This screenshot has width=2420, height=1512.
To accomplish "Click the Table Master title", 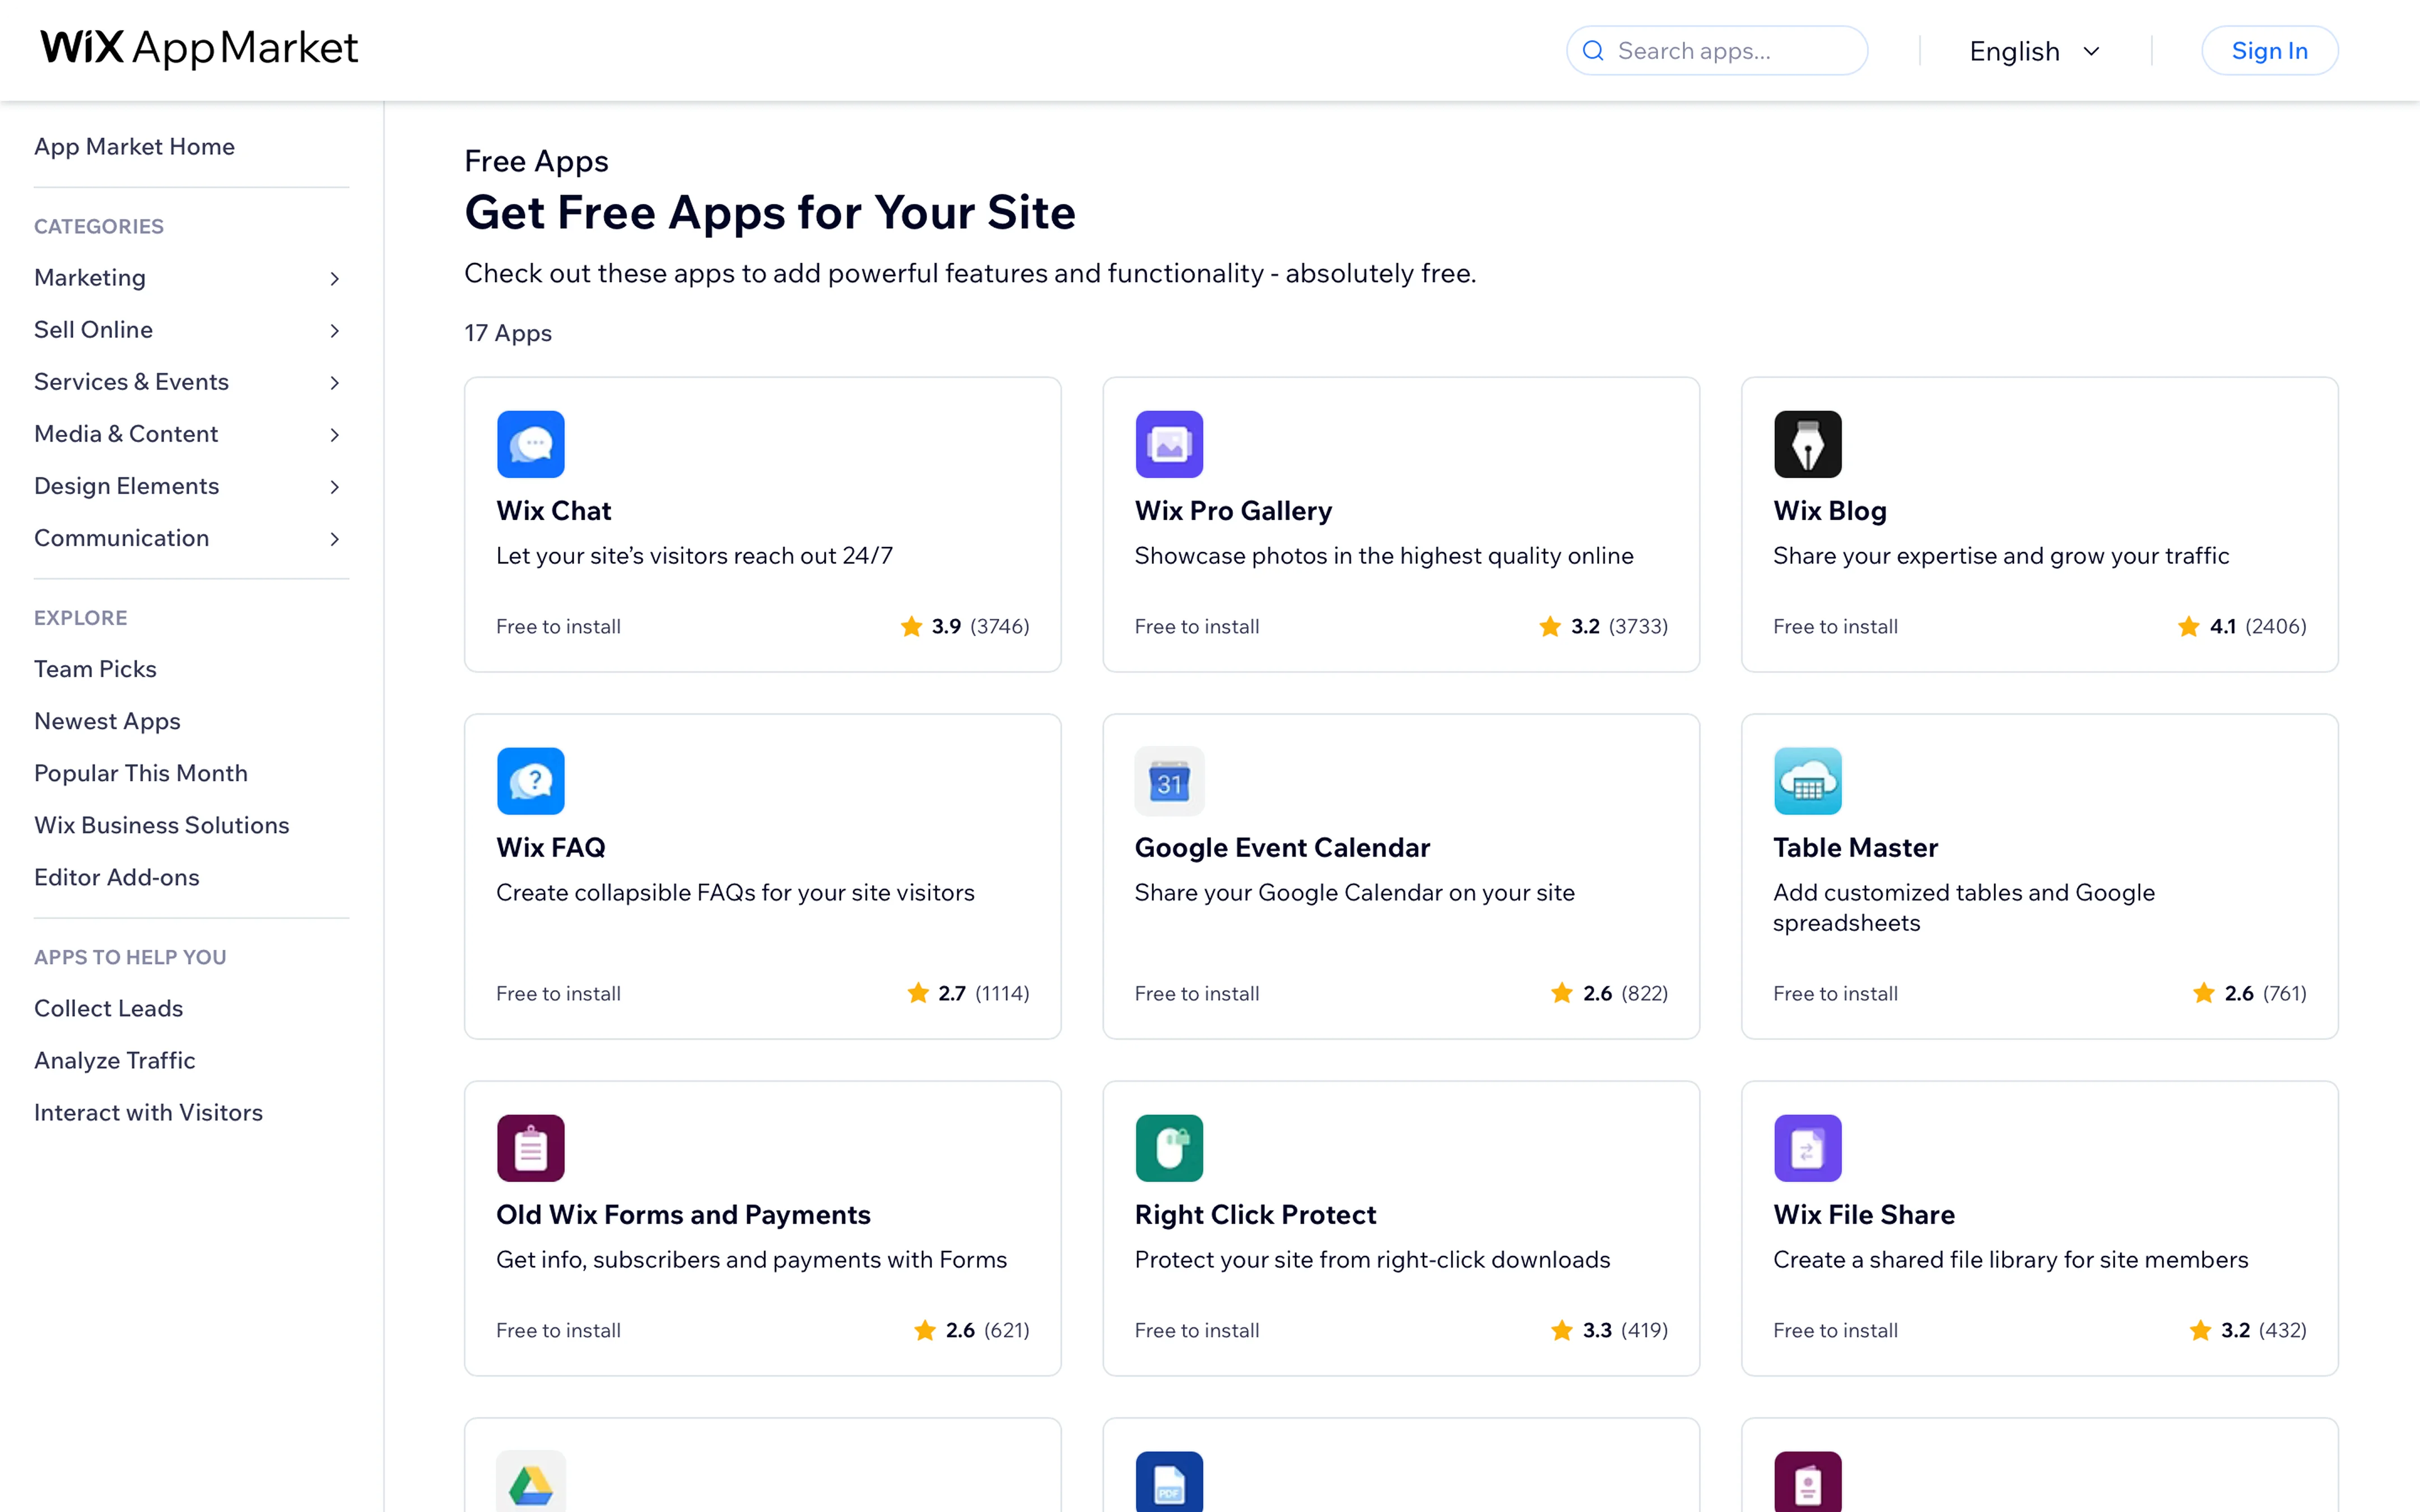I will [1855, 847].
